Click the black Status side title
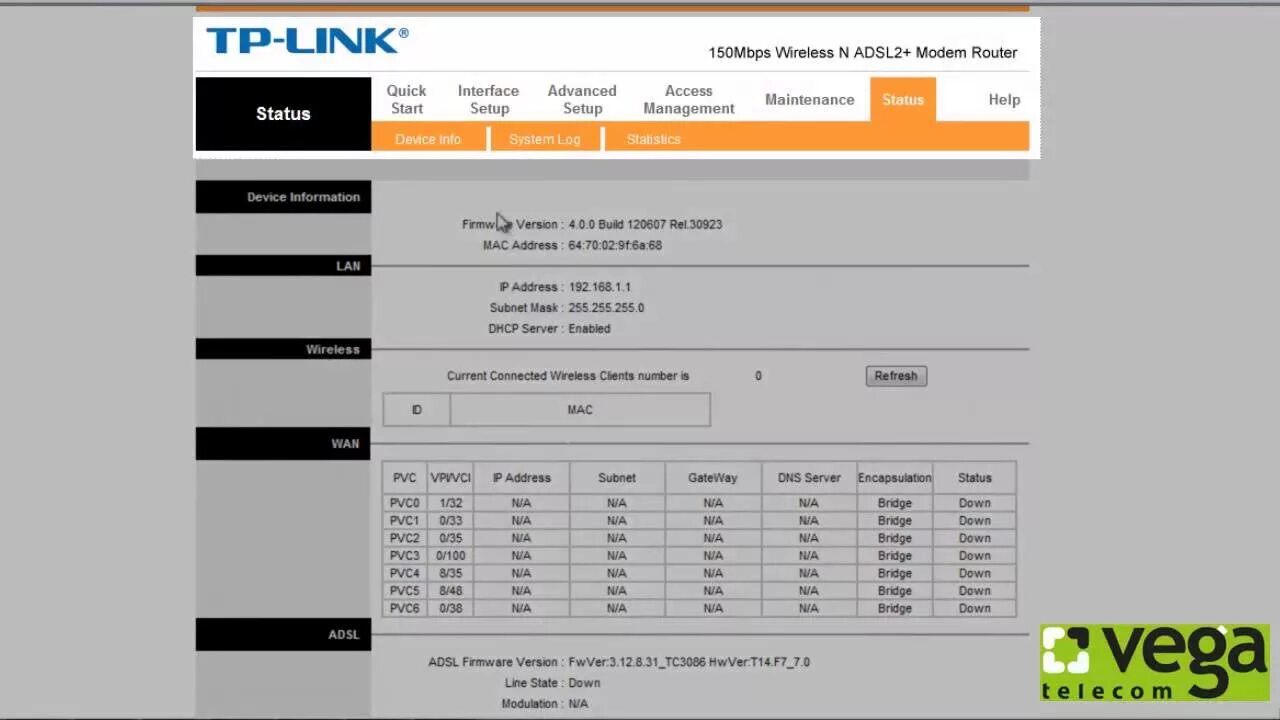The image size is (1280, 720). (x=283, y=114)
